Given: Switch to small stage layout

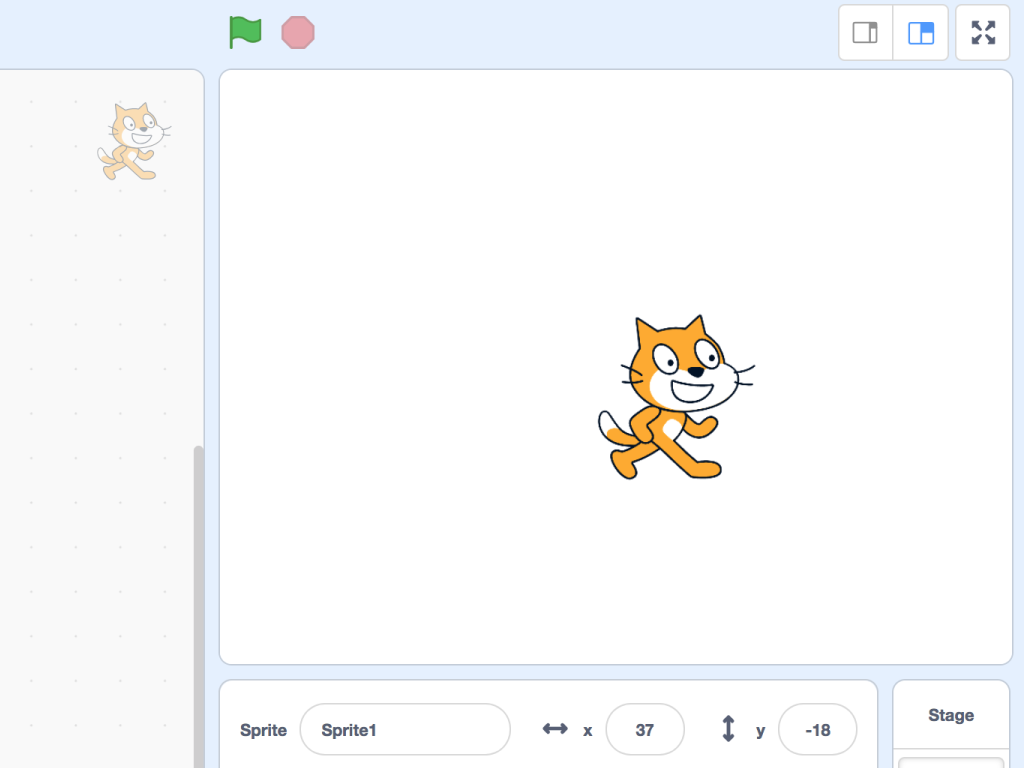Looking at the screenshot, I should (x=865, y=33).
